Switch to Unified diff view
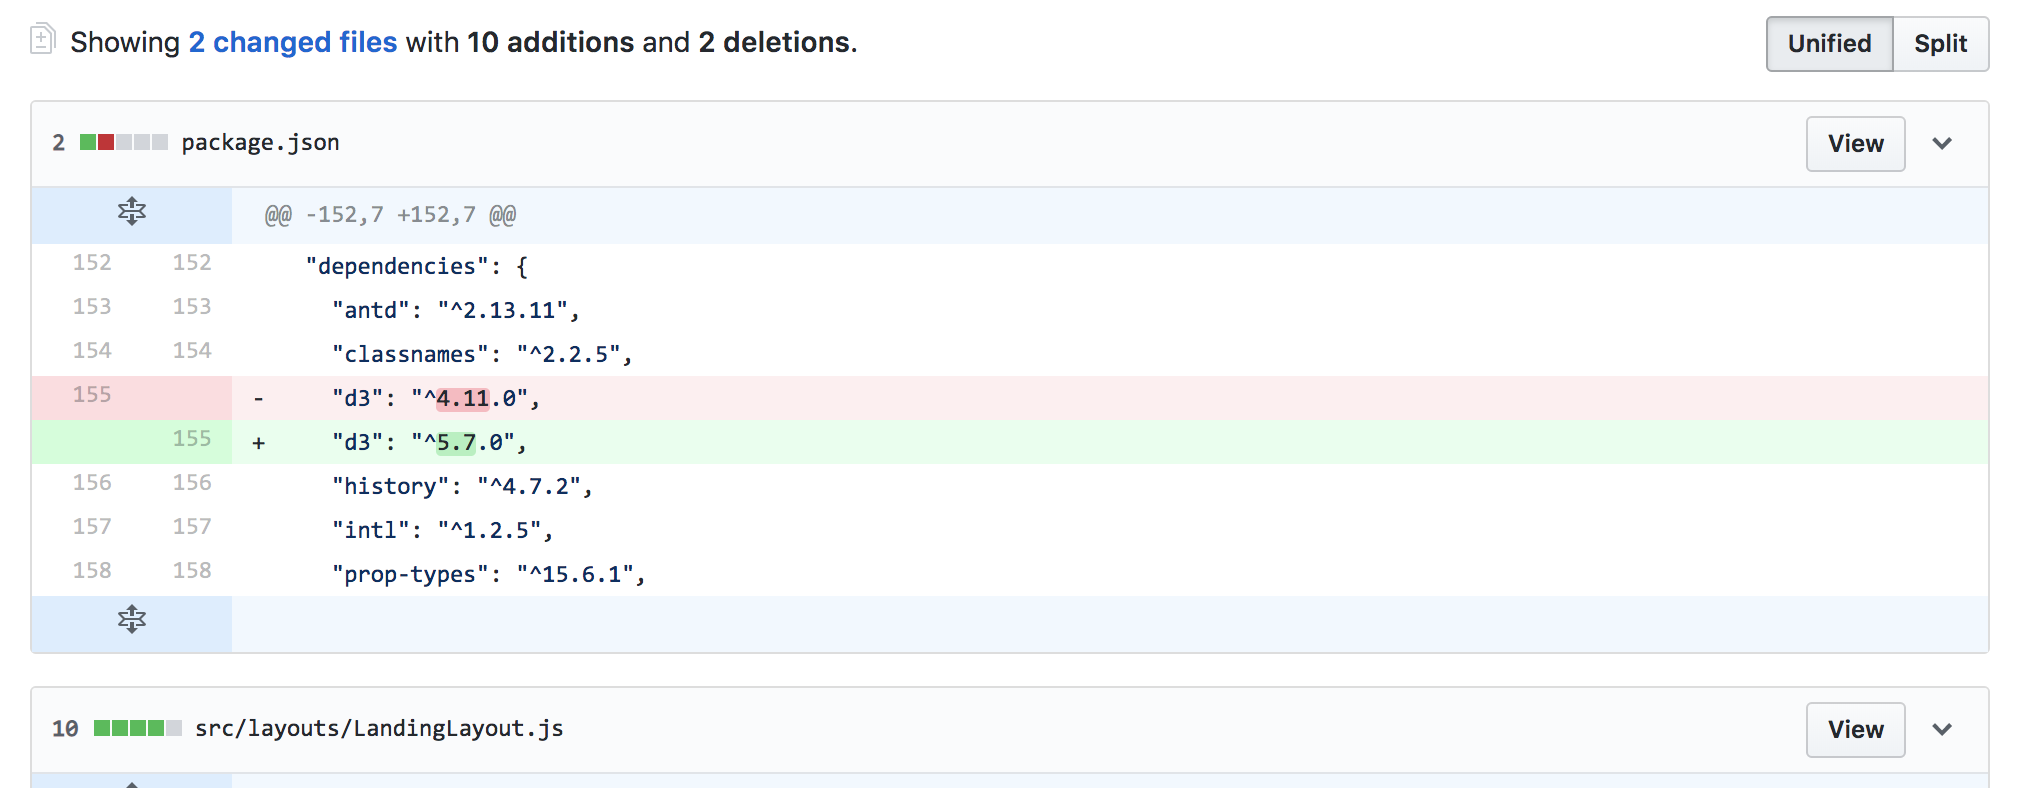Image resolution: width=2036 pixels, height=788 pixels. (x=1829, y=43)
